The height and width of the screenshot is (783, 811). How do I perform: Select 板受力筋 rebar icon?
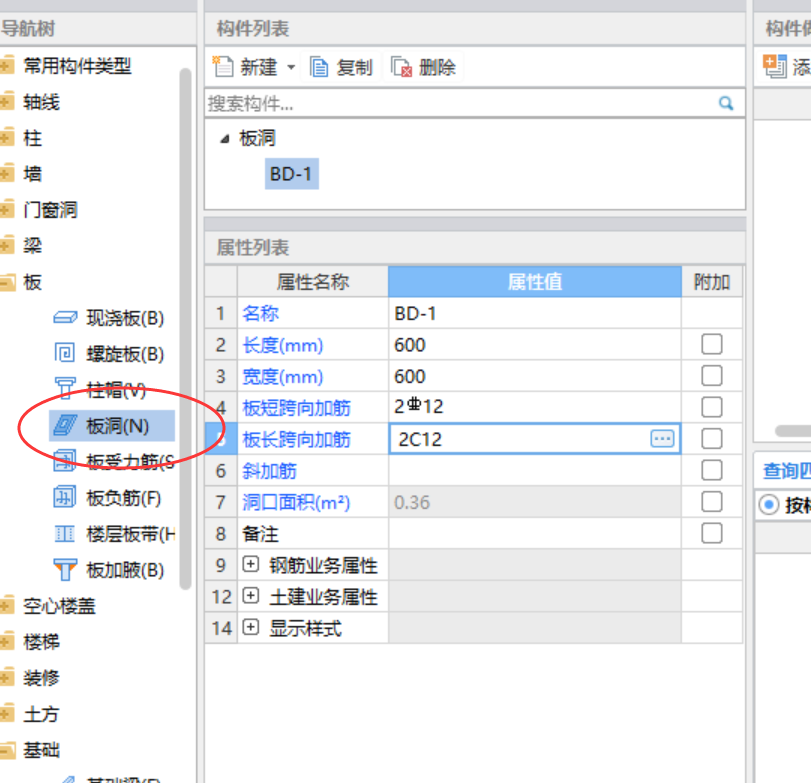tap(65, 461)
